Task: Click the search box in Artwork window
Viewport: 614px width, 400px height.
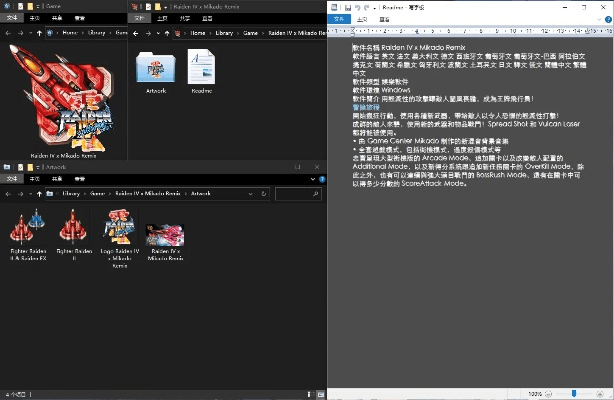Action: [298, 194]
